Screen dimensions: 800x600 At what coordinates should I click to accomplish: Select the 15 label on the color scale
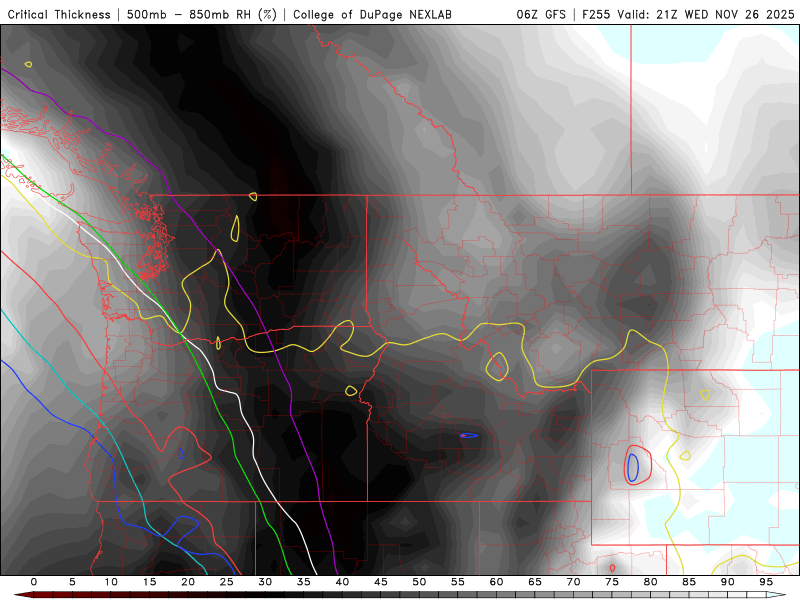point(149,582)
